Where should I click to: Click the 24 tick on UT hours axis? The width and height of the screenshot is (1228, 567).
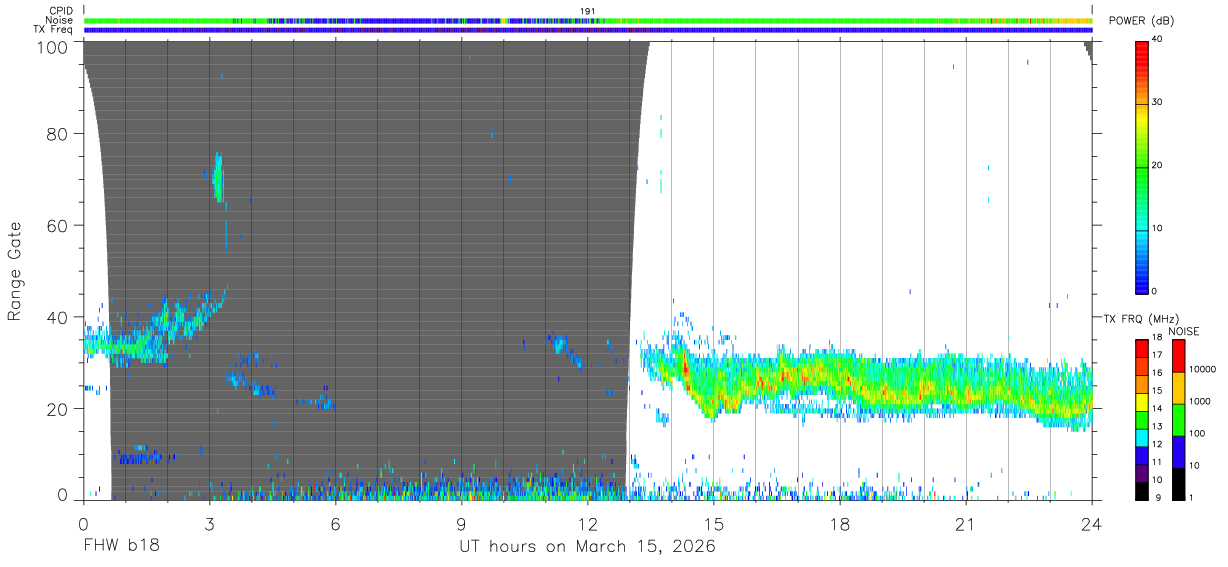pos(1091,523)
